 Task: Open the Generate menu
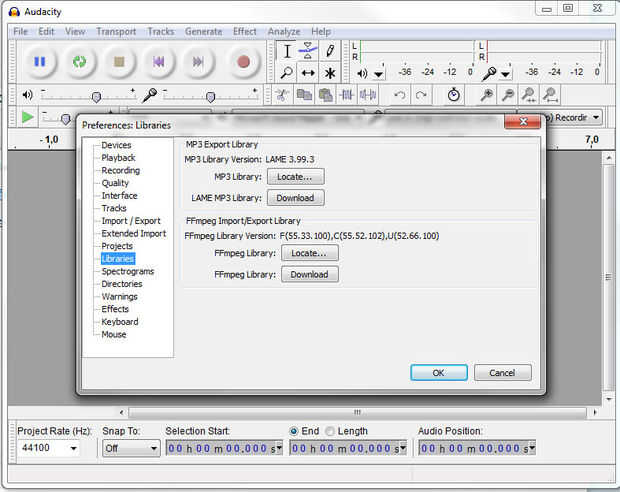pos(204,32)
